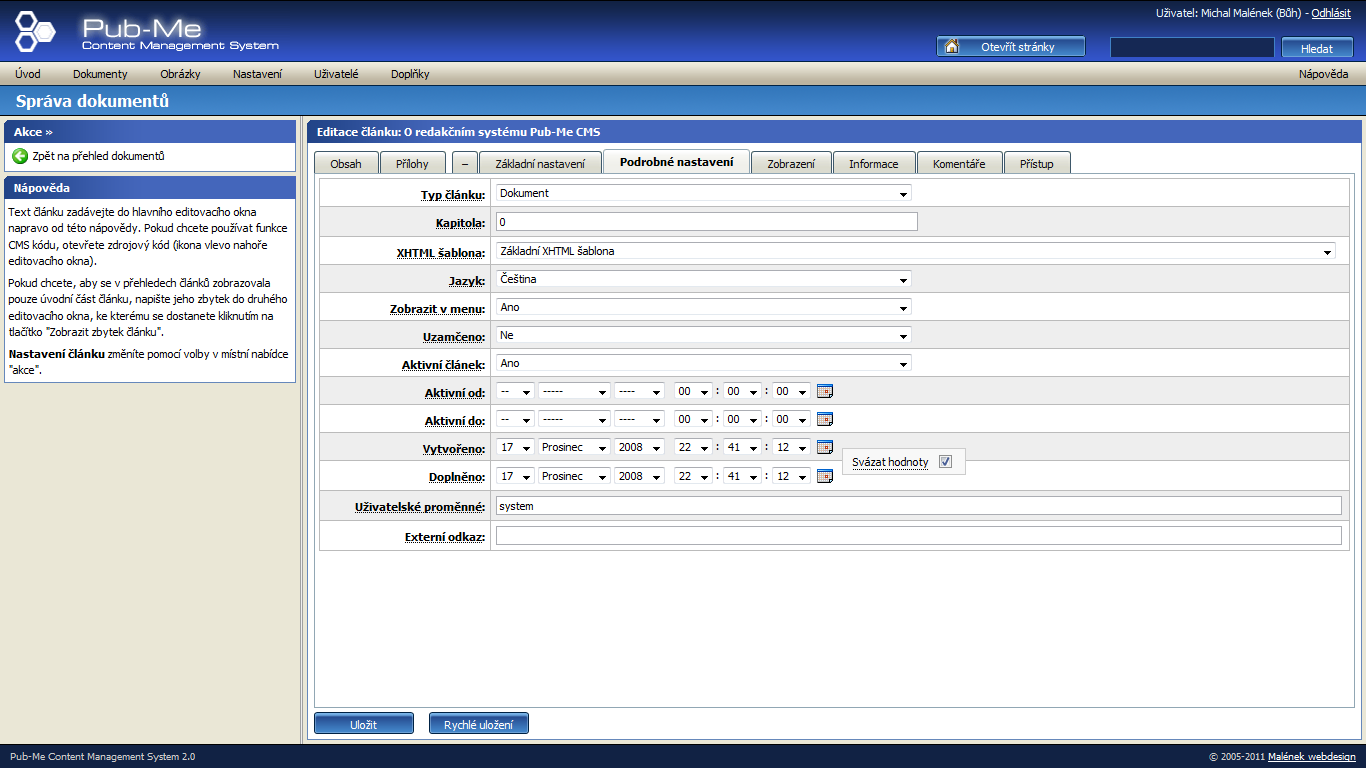
Task: Open the Vytvořeno minutes dropdown
Action: (742, 448)
